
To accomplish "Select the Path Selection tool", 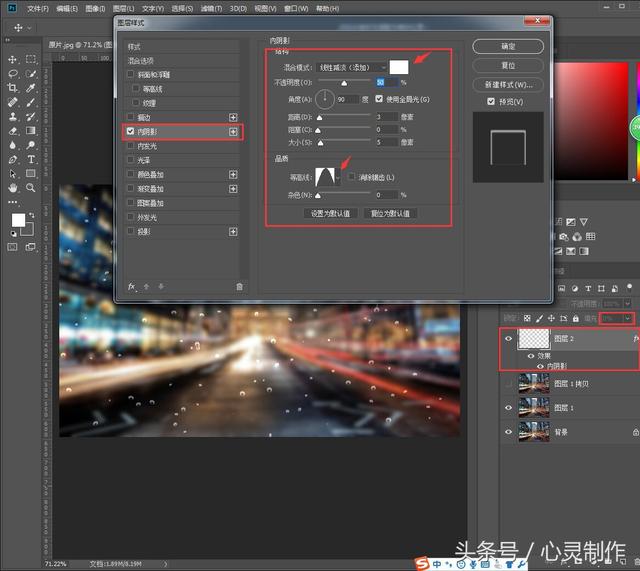I will pyautogui.click(x=13, y=174).
